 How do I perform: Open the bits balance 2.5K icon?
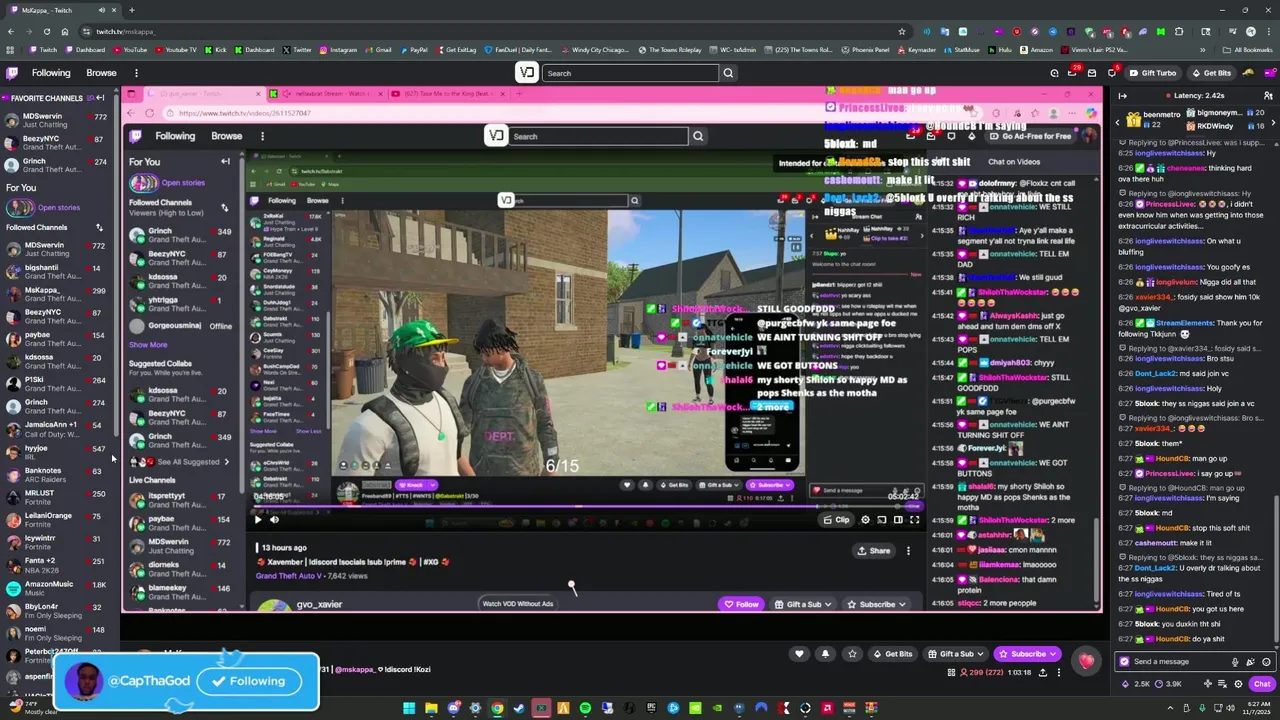click(x=1137, y=684)
